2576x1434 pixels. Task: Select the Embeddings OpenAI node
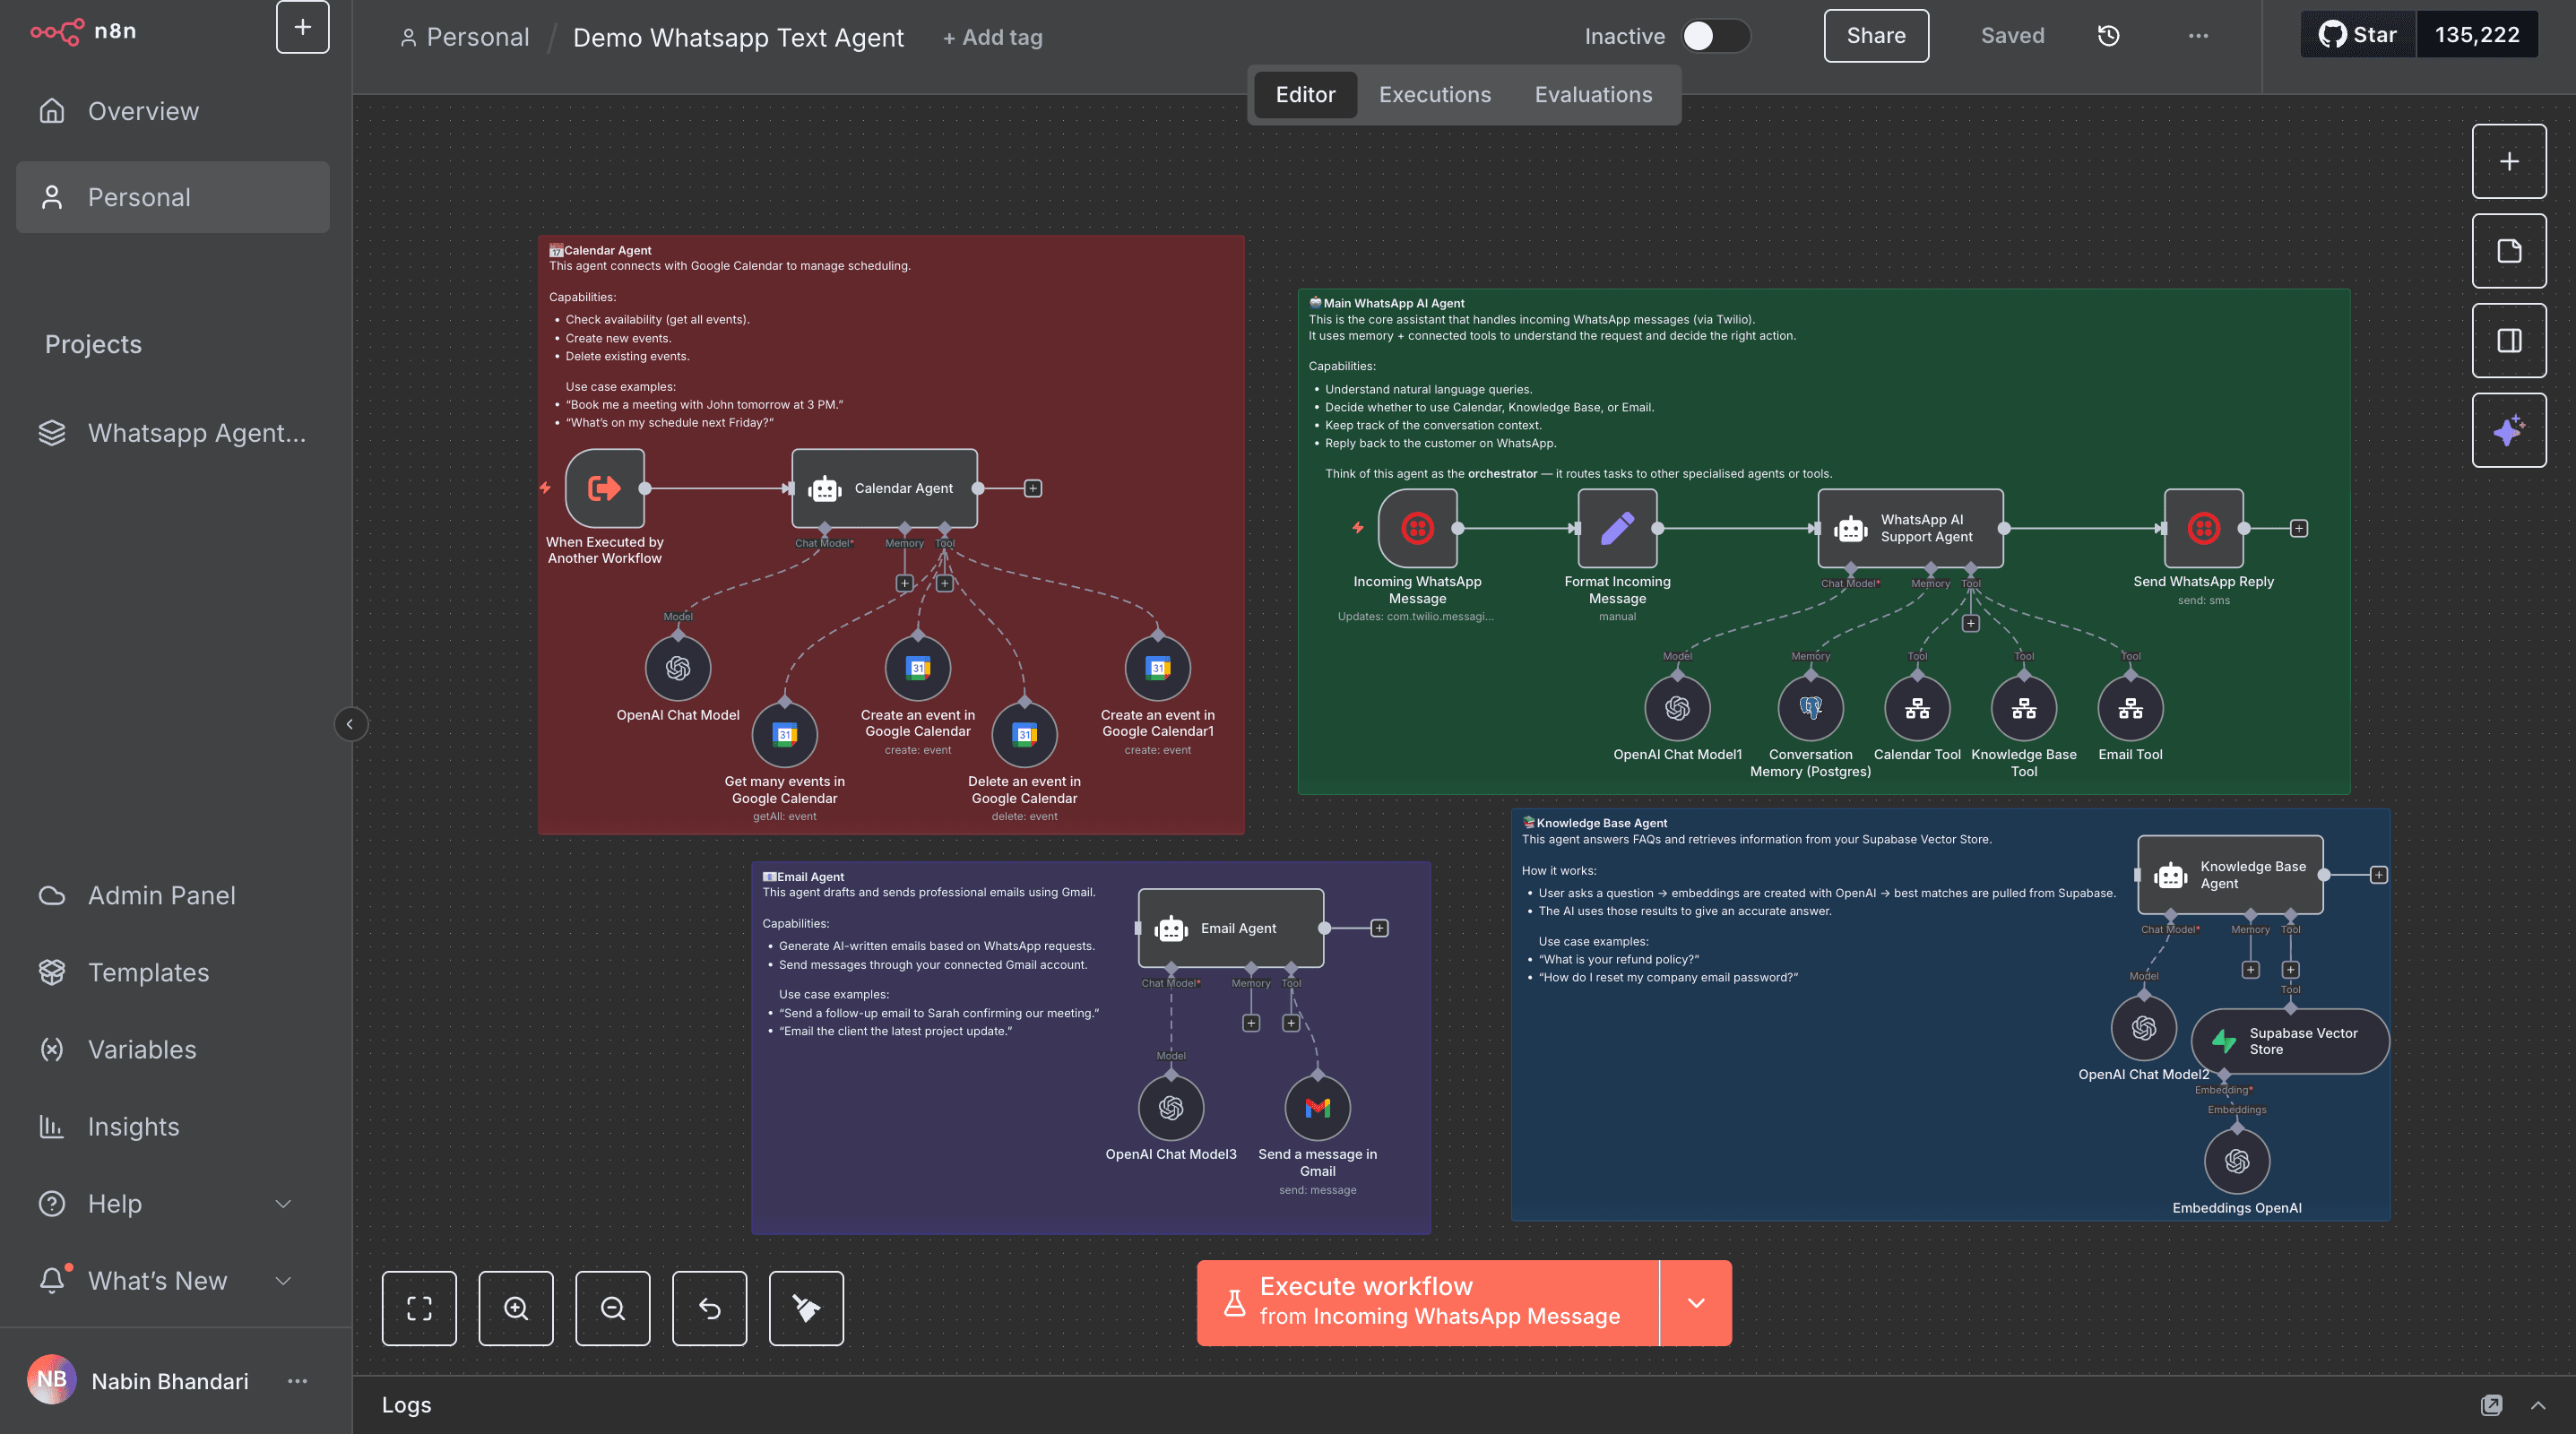[2237, 1161]
